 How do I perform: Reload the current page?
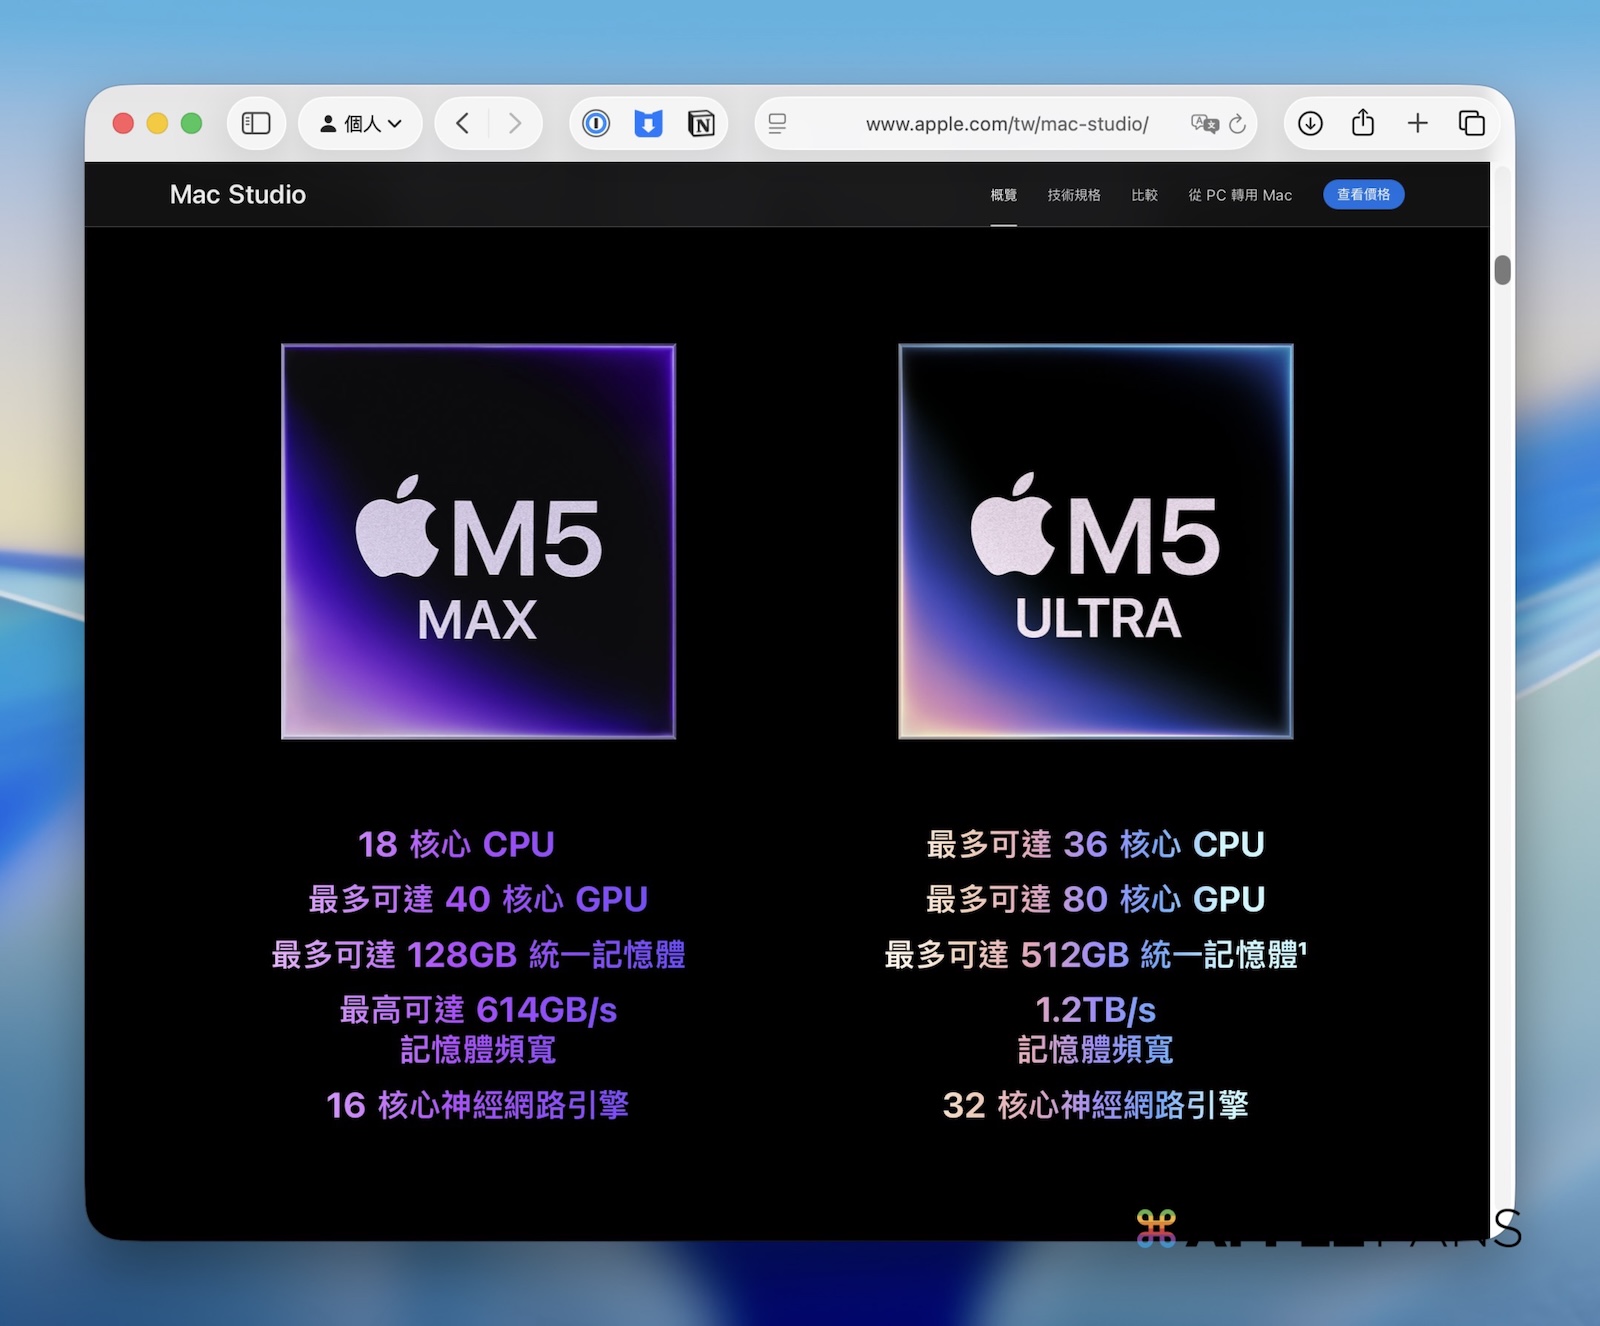coord(1237,123)
